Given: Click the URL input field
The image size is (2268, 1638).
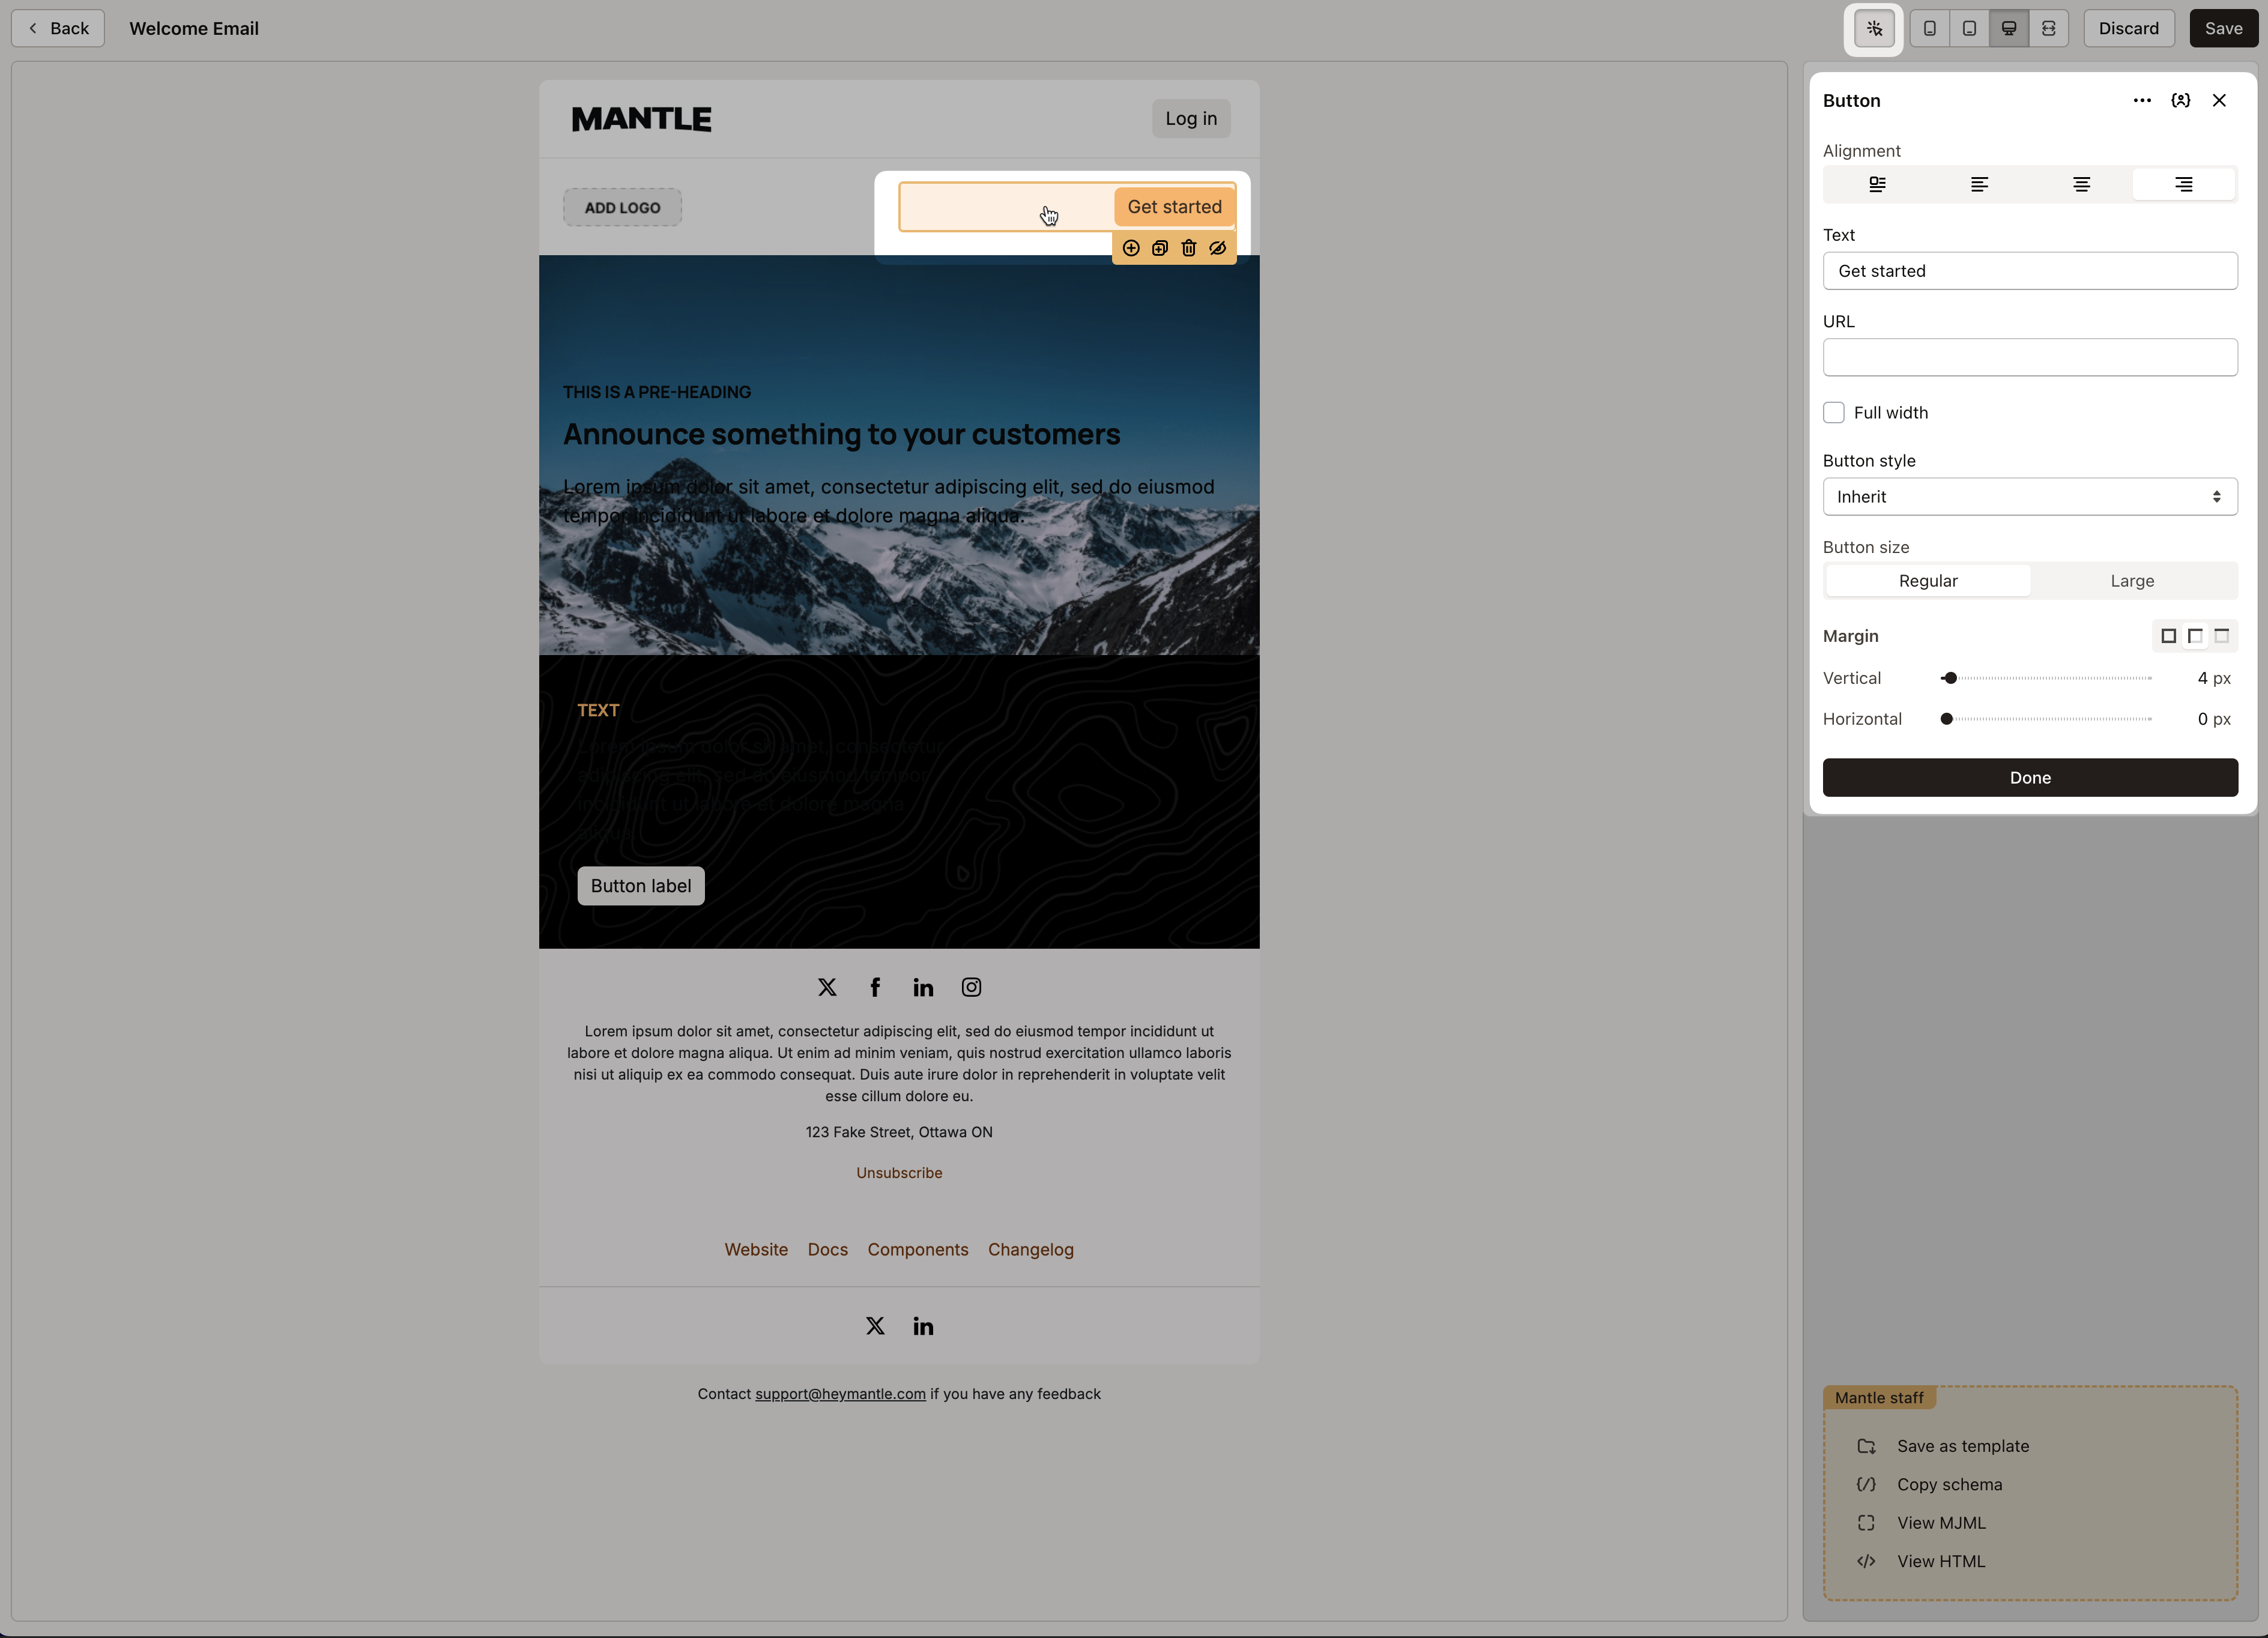Looking at the screenshot, I should pyautogui.click(x=2029, y=357).
